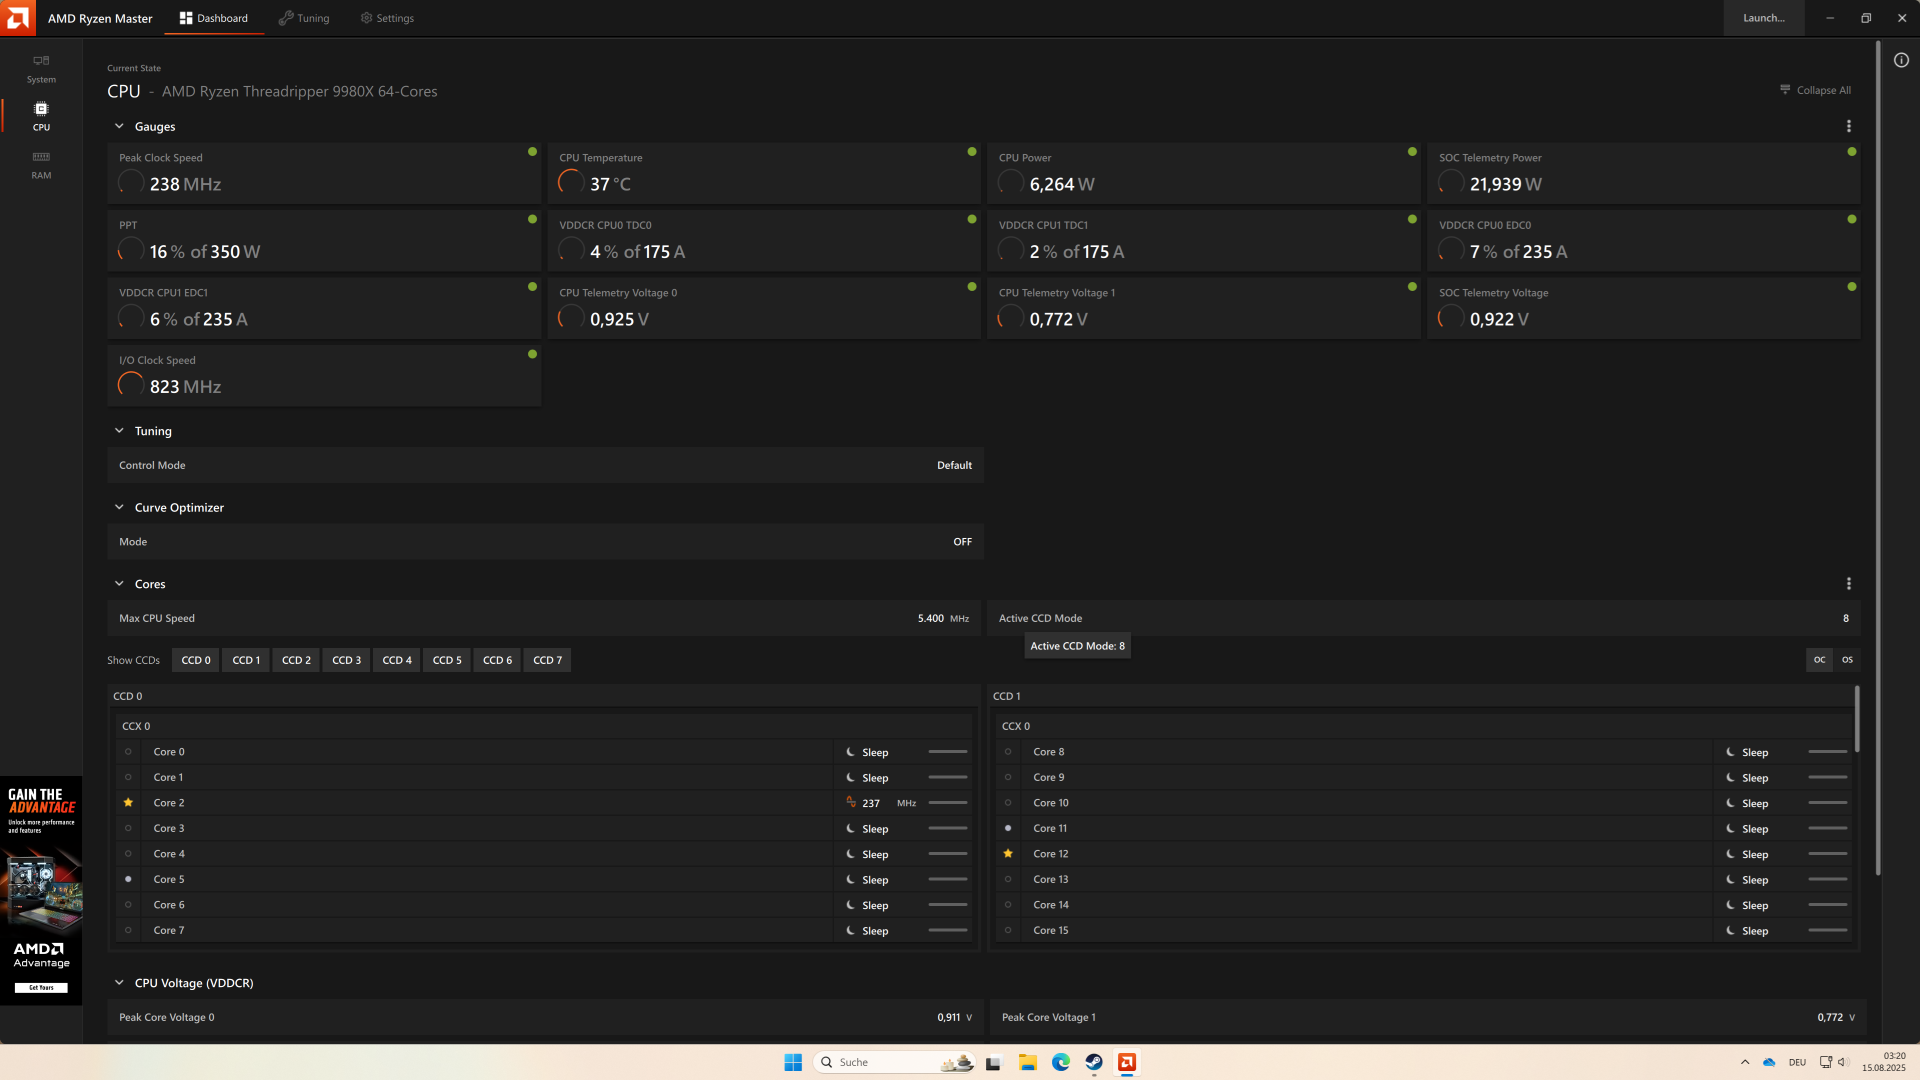Viewport: 1920px width, 1080px height.
Task: Click the white dot marker on Core 5
Action: click(x=128, y=879)
